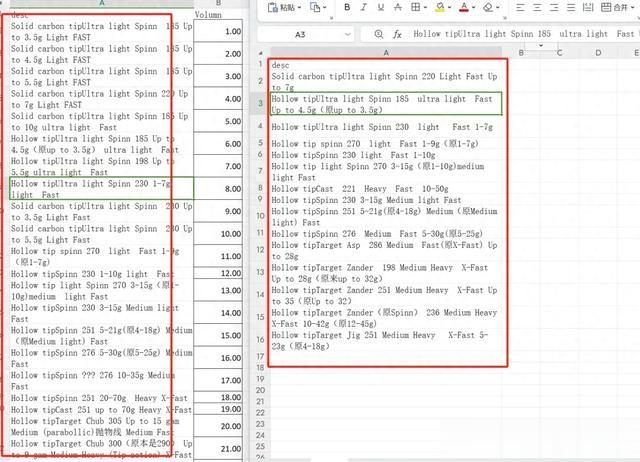Click cell 'Hollow tipSpinn 230 light Fast 1-10g' right sheet
The width and height of the screenshot is (640, 462).
[386, 155]
